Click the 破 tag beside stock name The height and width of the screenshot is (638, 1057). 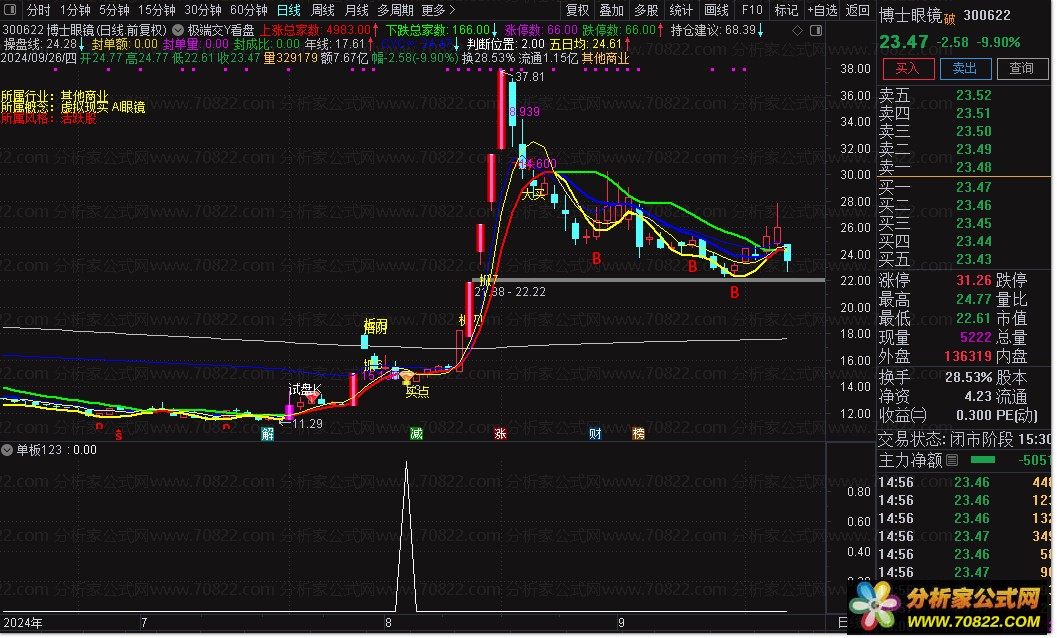[x=950, y=19]
